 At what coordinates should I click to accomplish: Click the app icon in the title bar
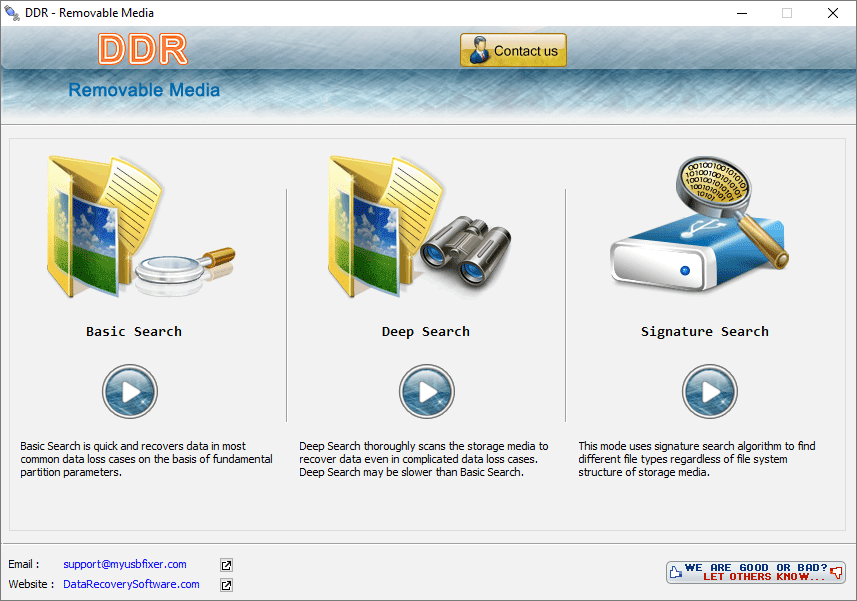tap(12, 13)
